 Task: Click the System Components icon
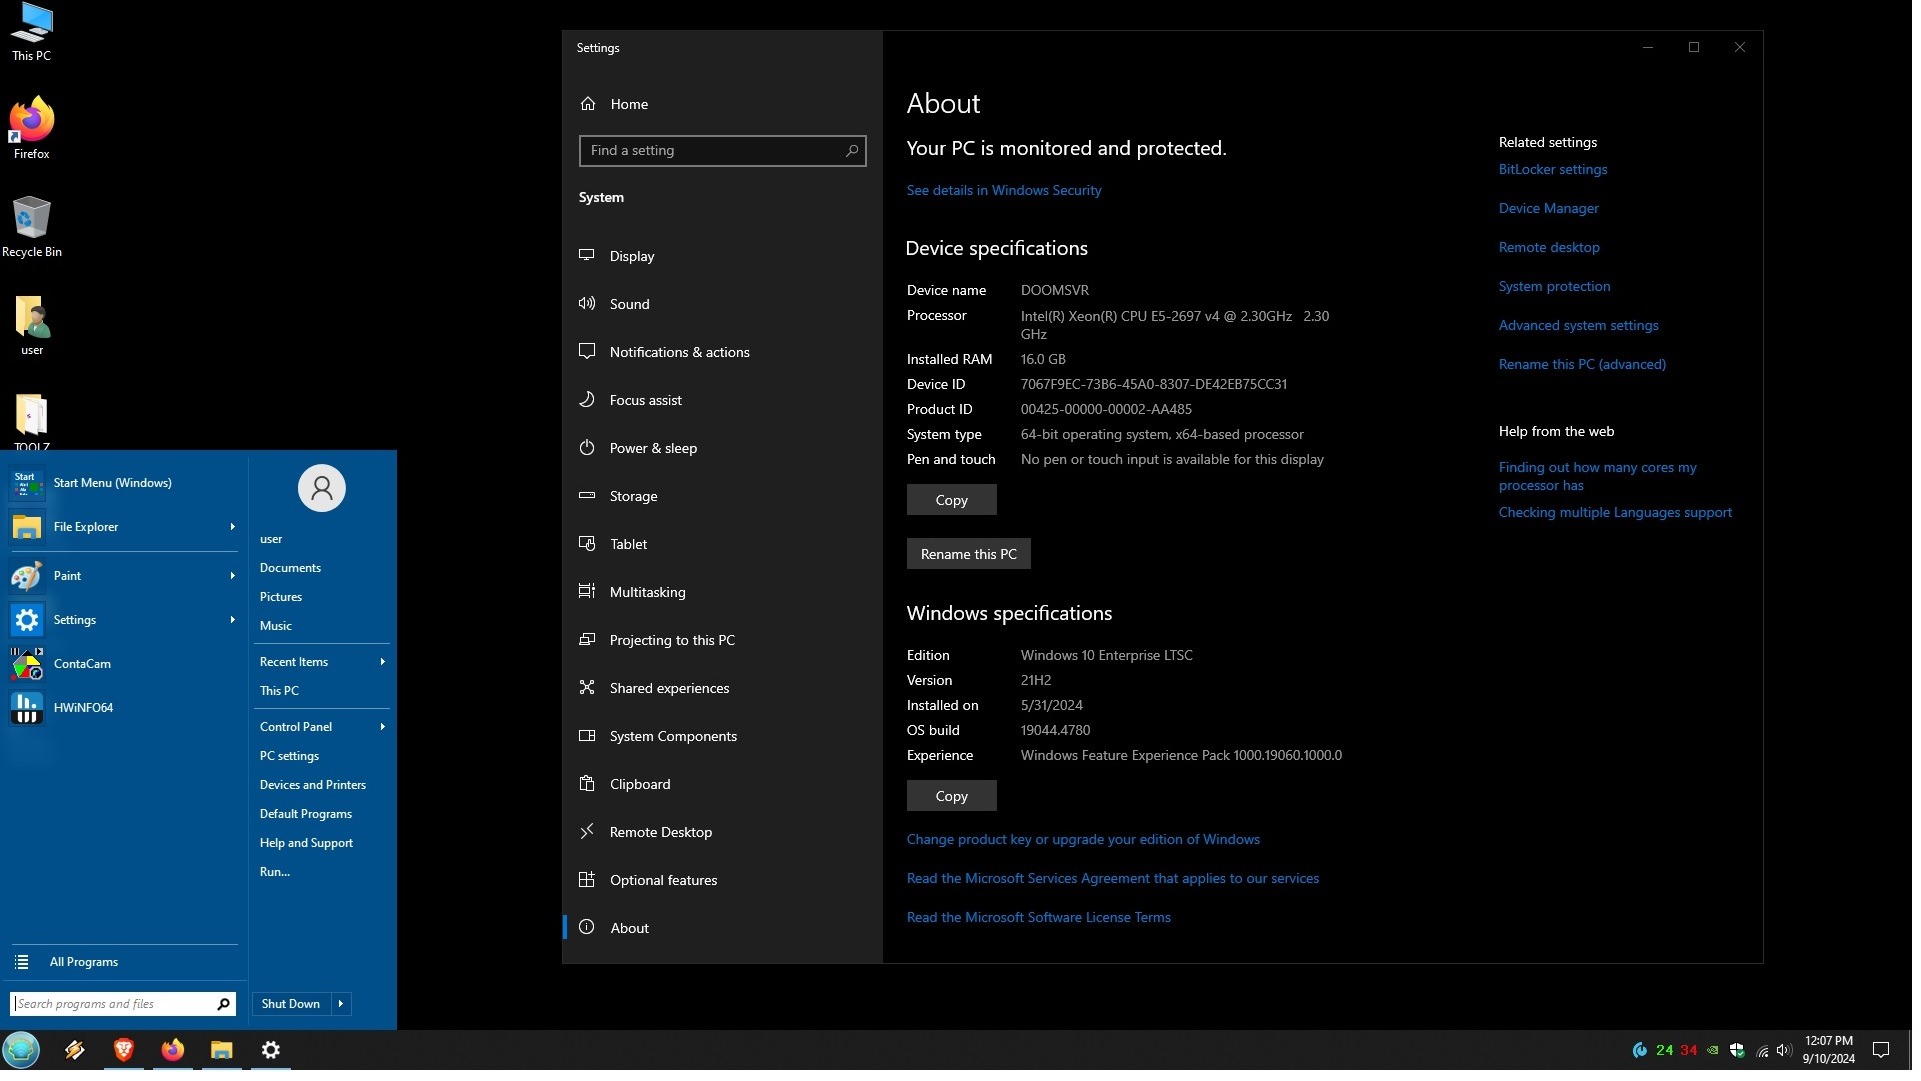(587, 735)
